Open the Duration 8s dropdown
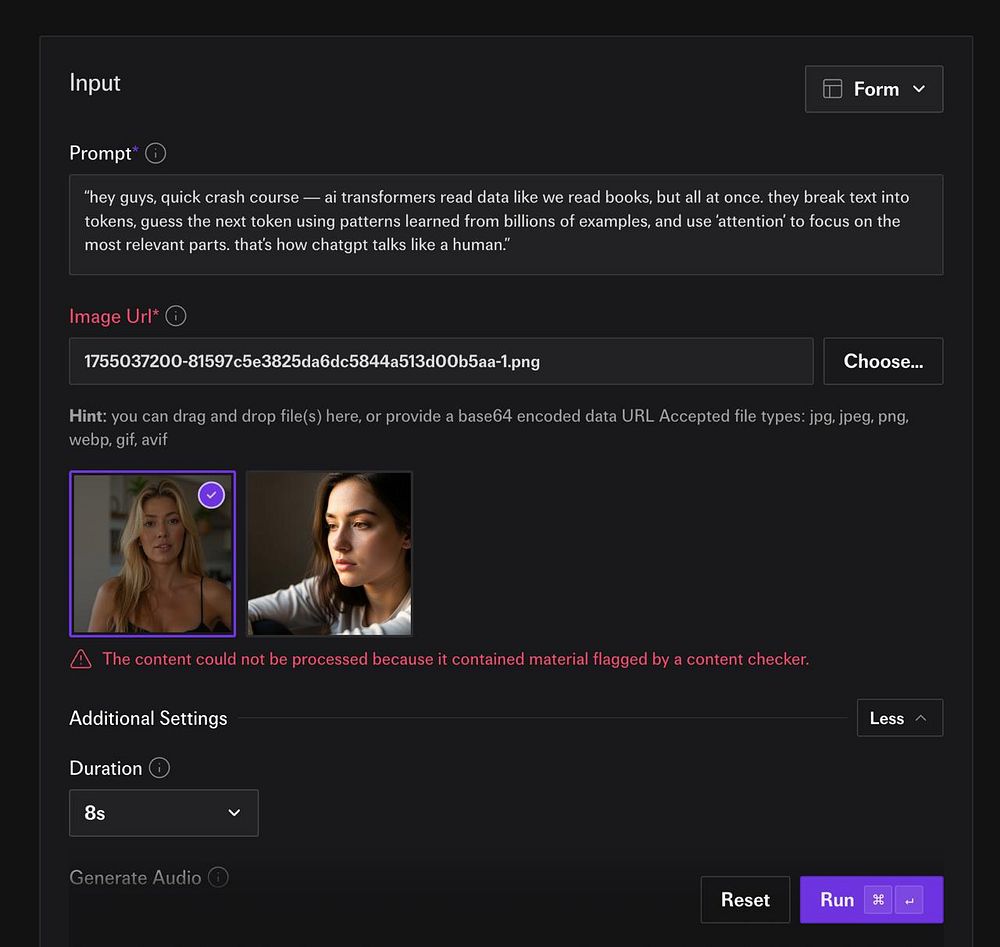The width and height of the screenshot is (1000, 947). point(164,813)
